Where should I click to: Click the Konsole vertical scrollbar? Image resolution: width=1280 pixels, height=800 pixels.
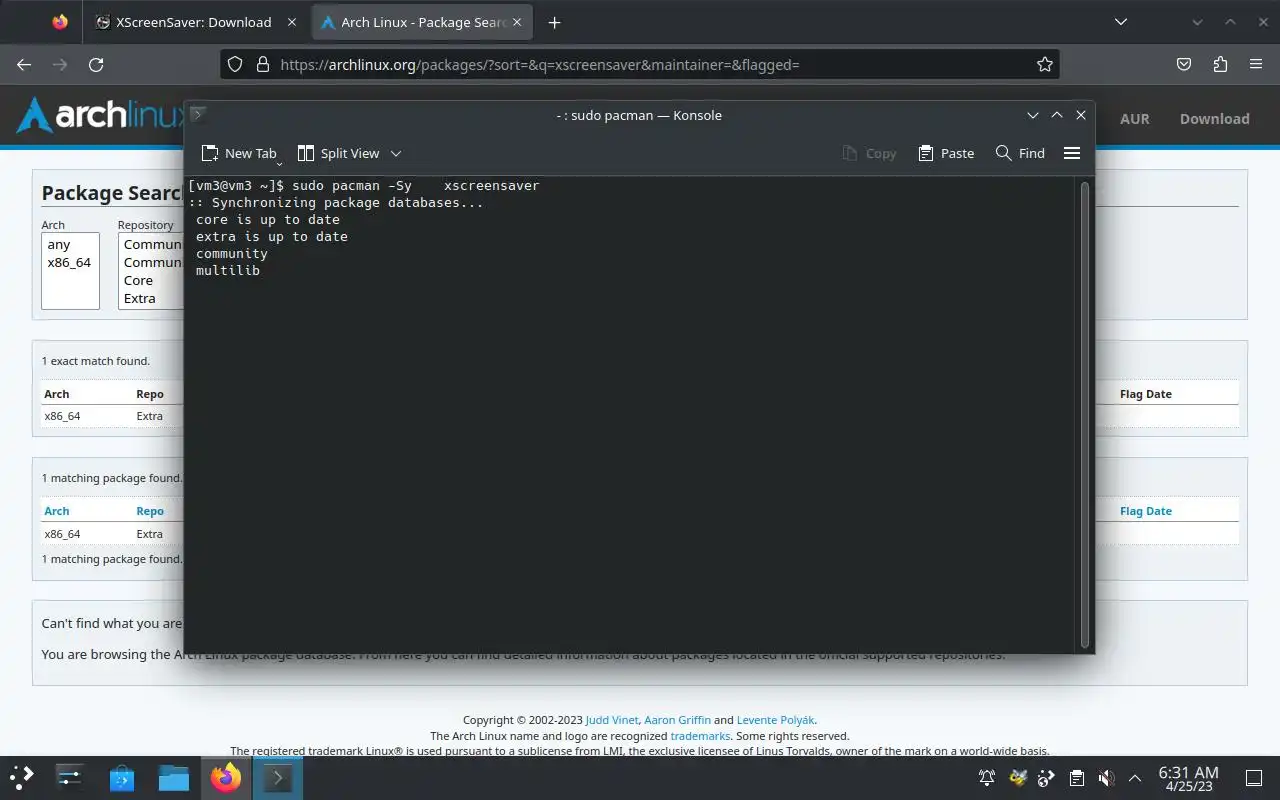(x=1085, y=414)
